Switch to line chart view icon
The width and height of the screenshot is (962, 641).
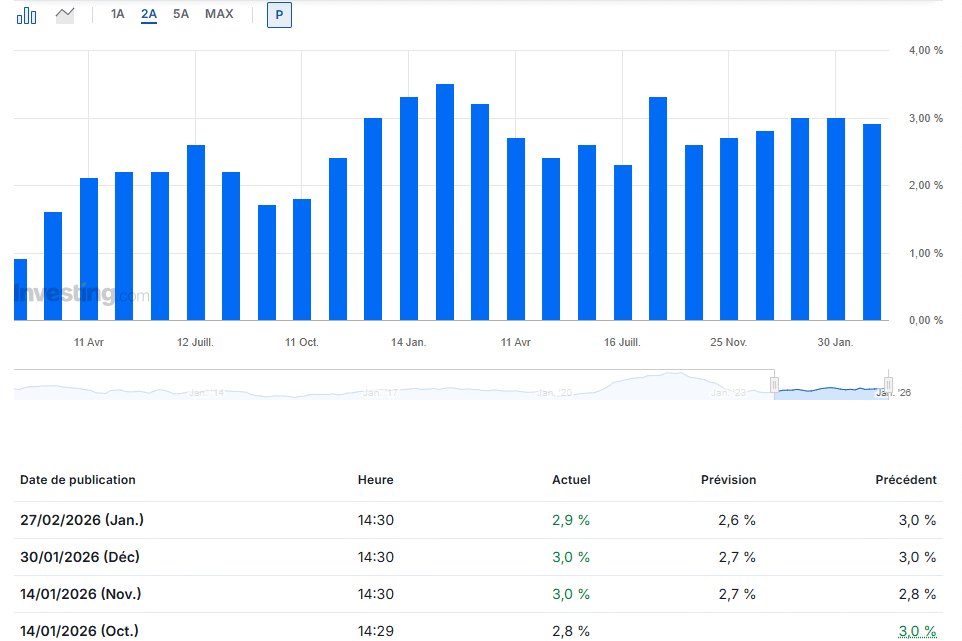pyautogui.click(x=65, y=15)
